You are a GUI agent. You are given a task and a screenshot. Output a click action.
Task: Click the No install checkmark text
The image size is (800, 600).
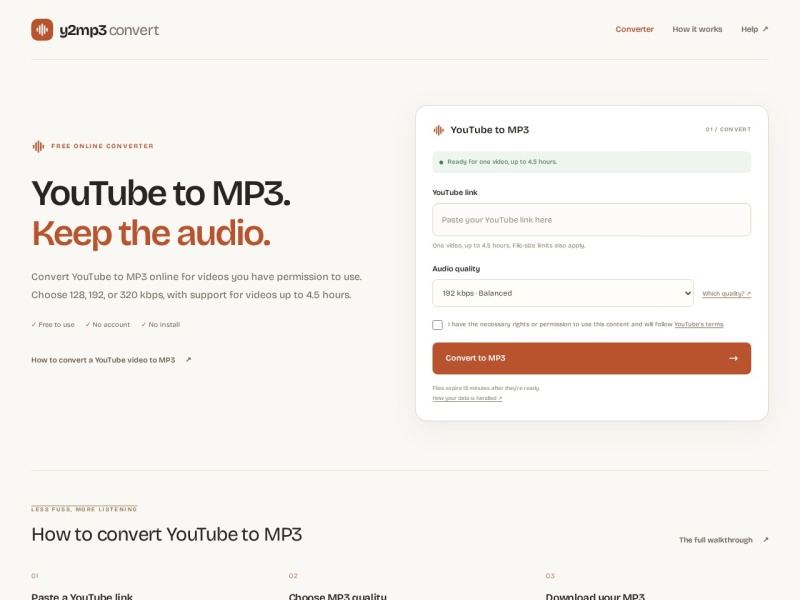[x=161, y=324]
